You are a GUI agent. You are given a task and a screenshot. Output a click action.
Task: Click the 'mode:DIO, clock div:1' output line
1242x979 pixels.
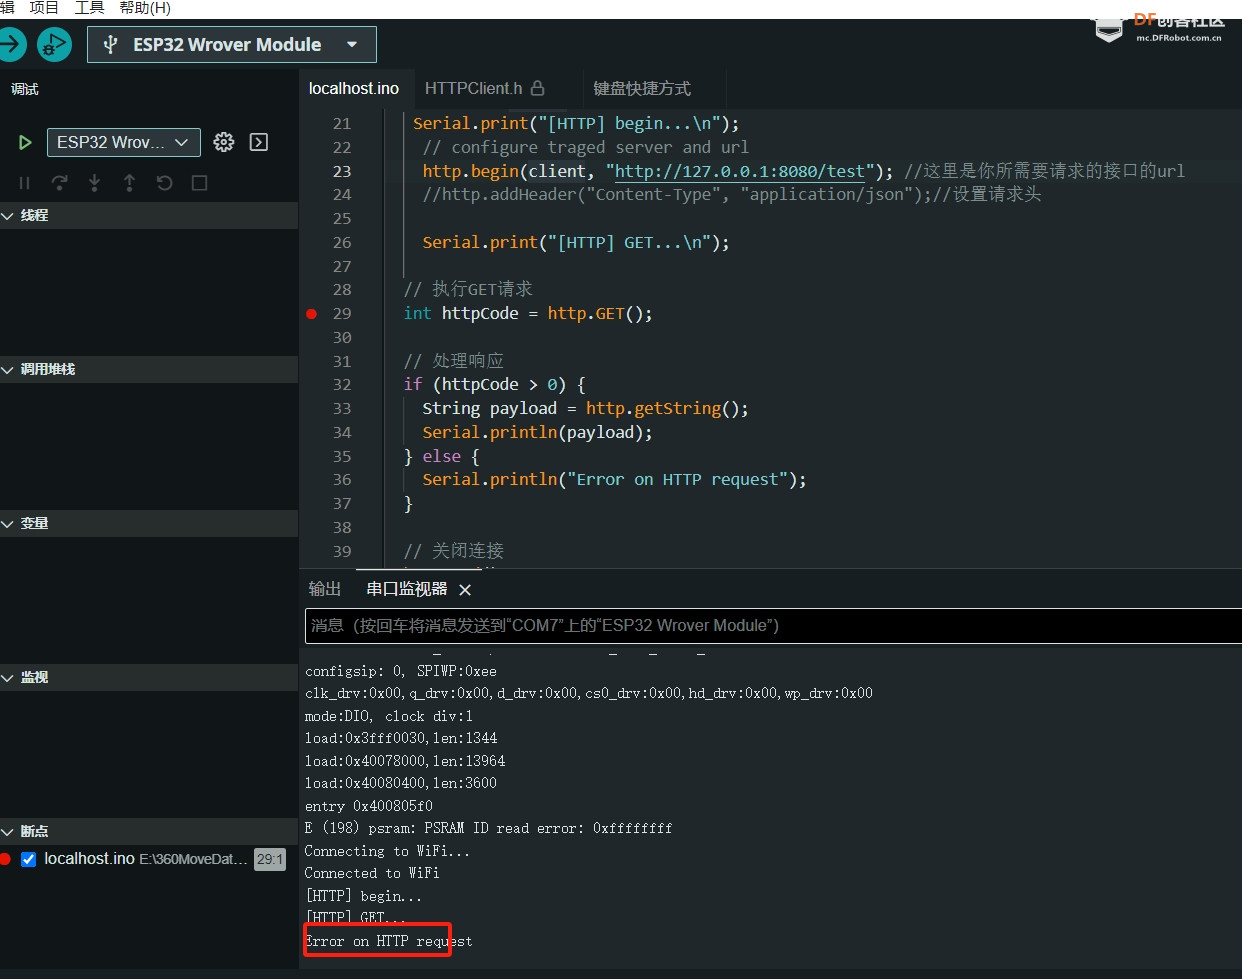click(x=389, y=716)
